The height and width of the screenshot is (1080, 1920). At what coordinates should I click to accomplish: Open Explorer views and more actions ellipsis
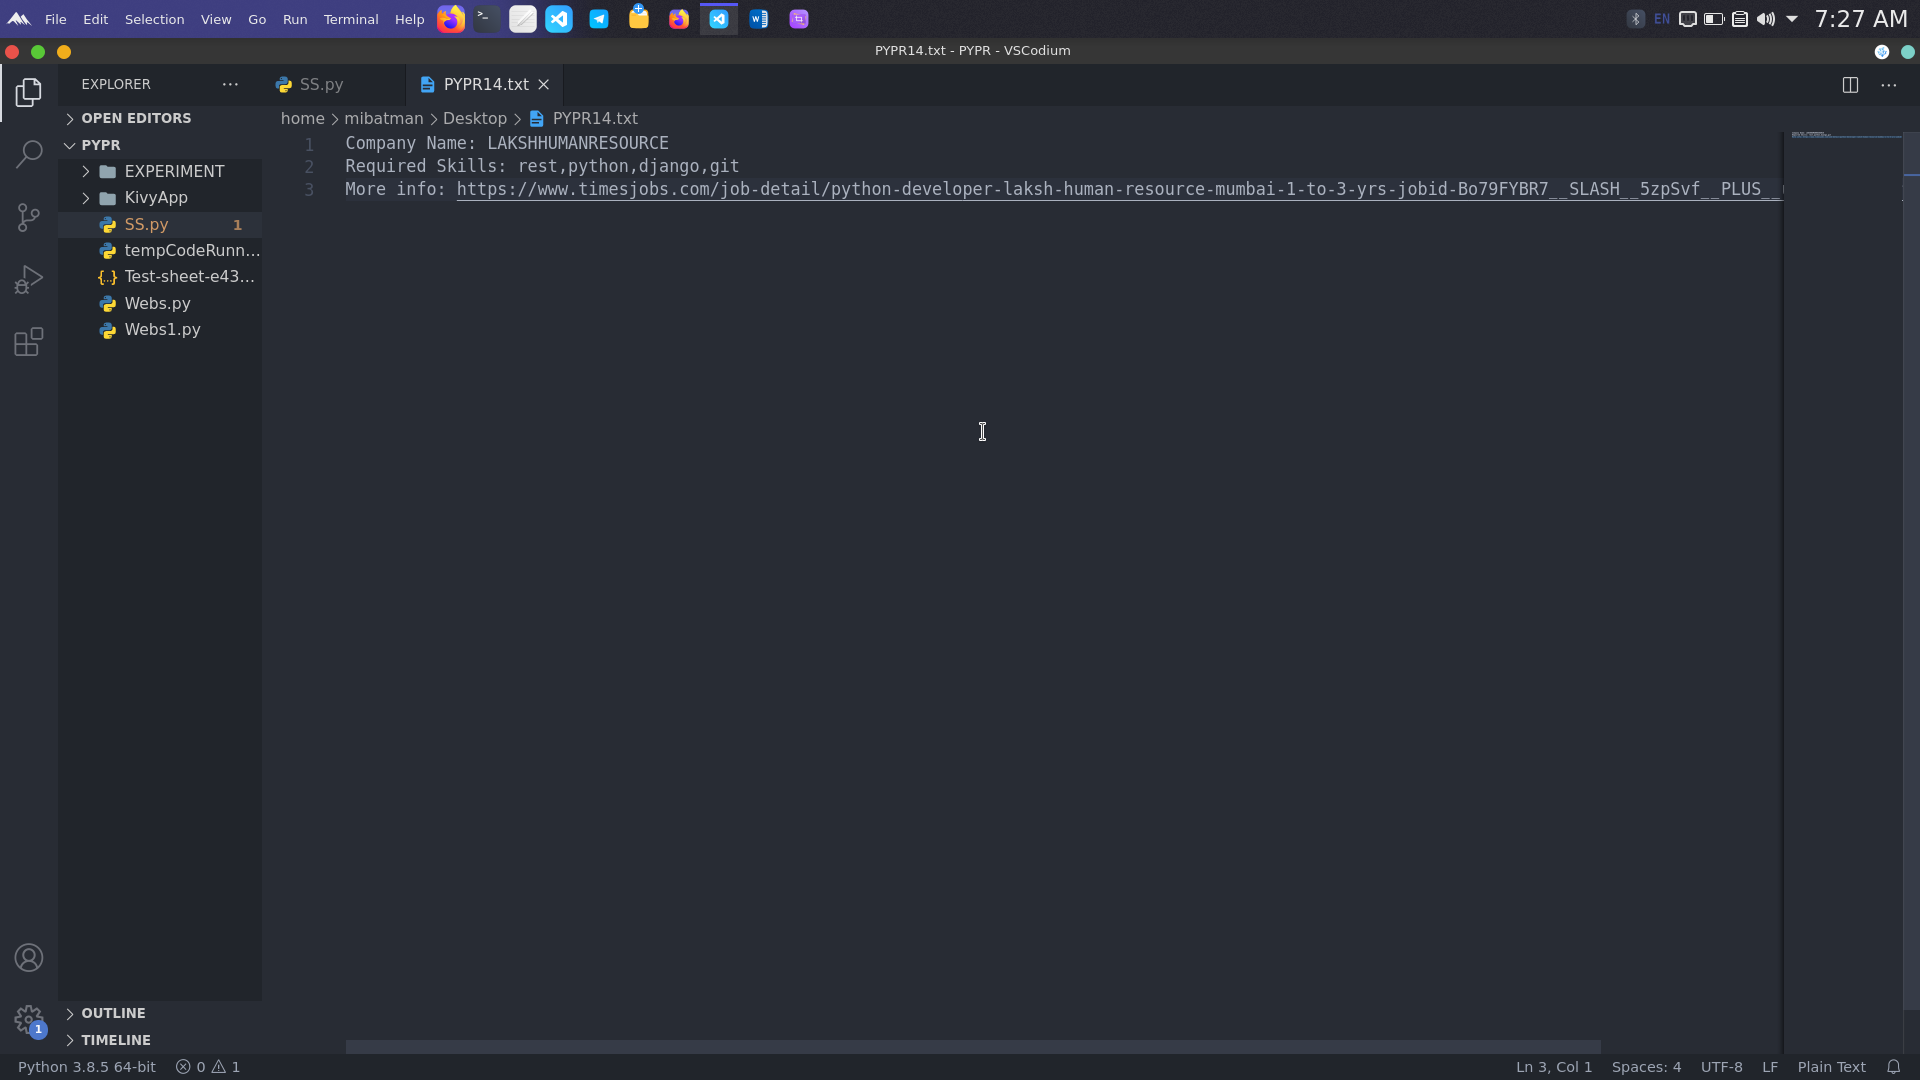coord(230,85)
